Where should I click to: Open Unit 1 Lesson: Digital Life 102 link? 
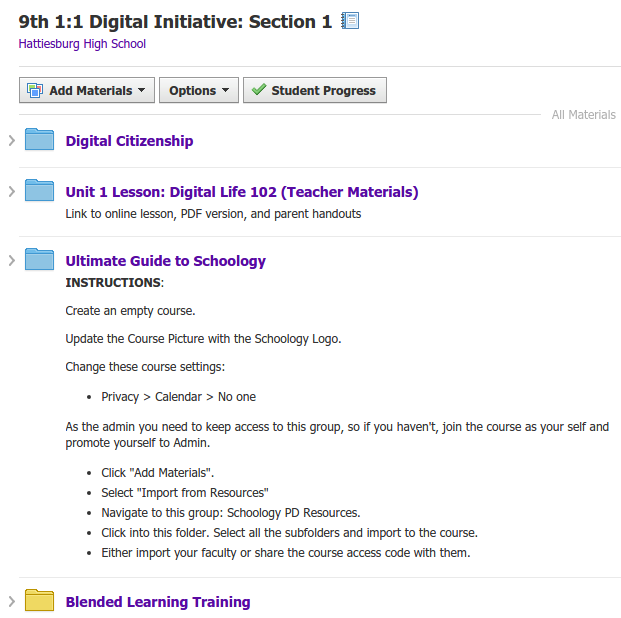click(242, 192)
